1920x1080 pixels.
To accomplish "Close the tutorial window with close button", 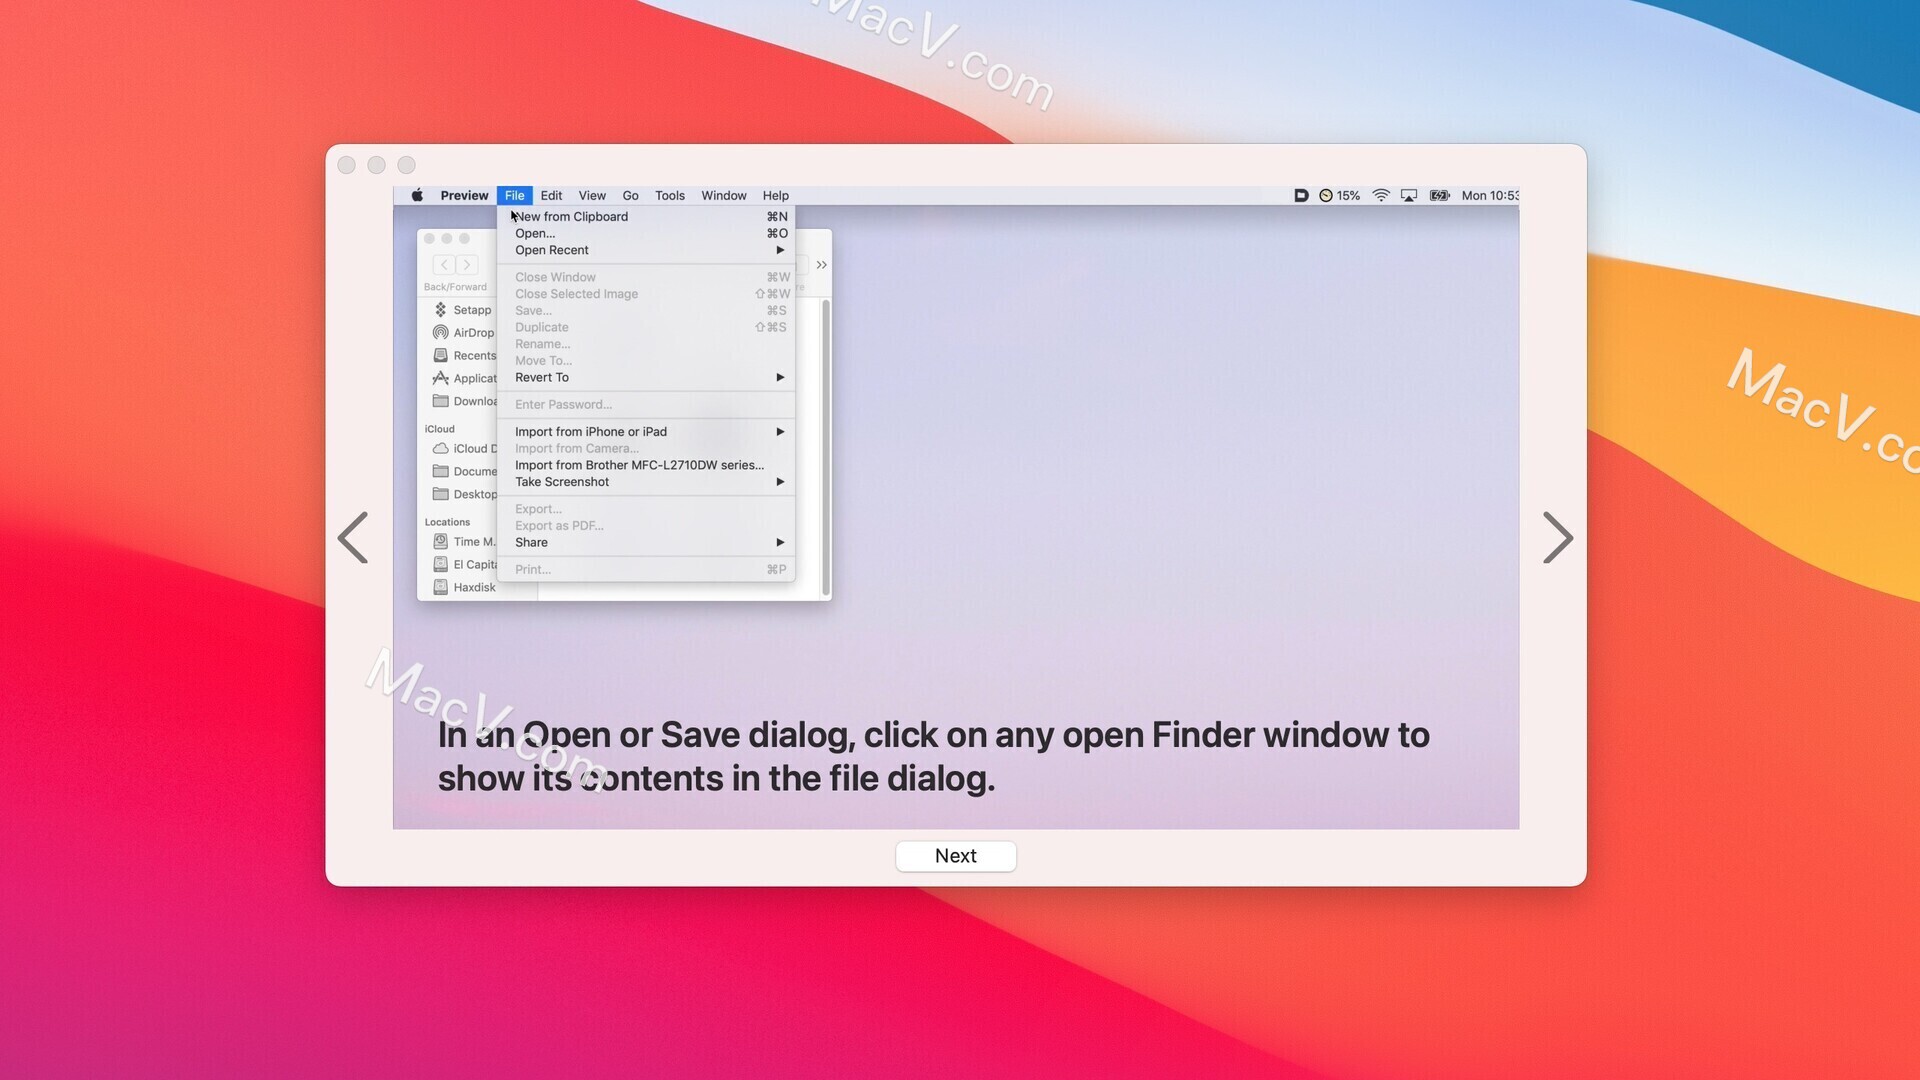I will 347,165.
